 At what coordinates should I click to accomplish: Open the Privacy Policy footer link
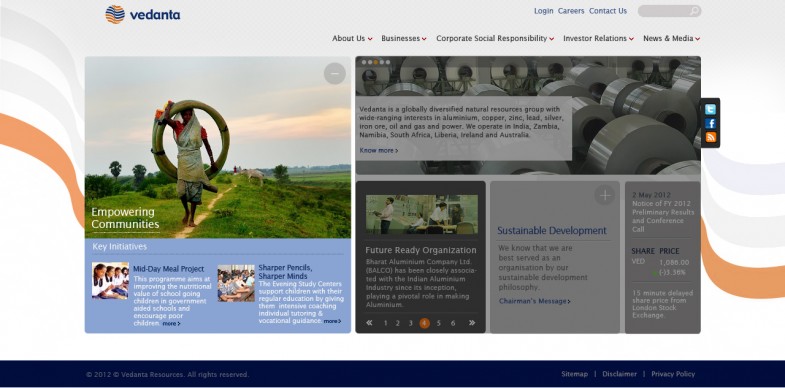tap(673, 374)
